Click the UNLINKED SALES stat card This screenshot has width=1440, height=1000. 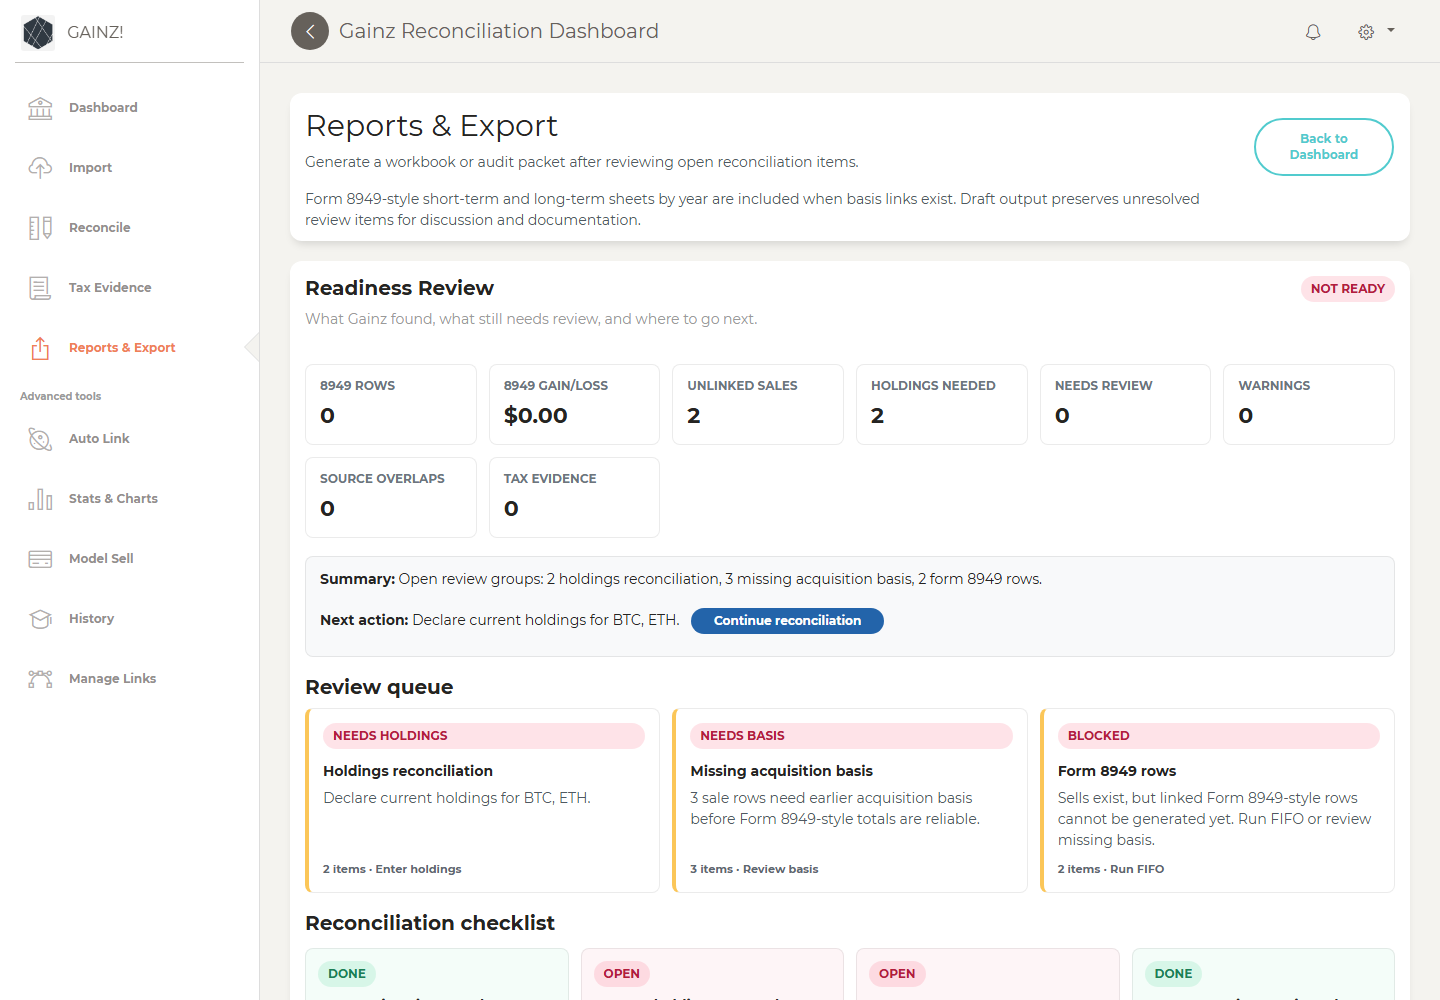(758, 404)
